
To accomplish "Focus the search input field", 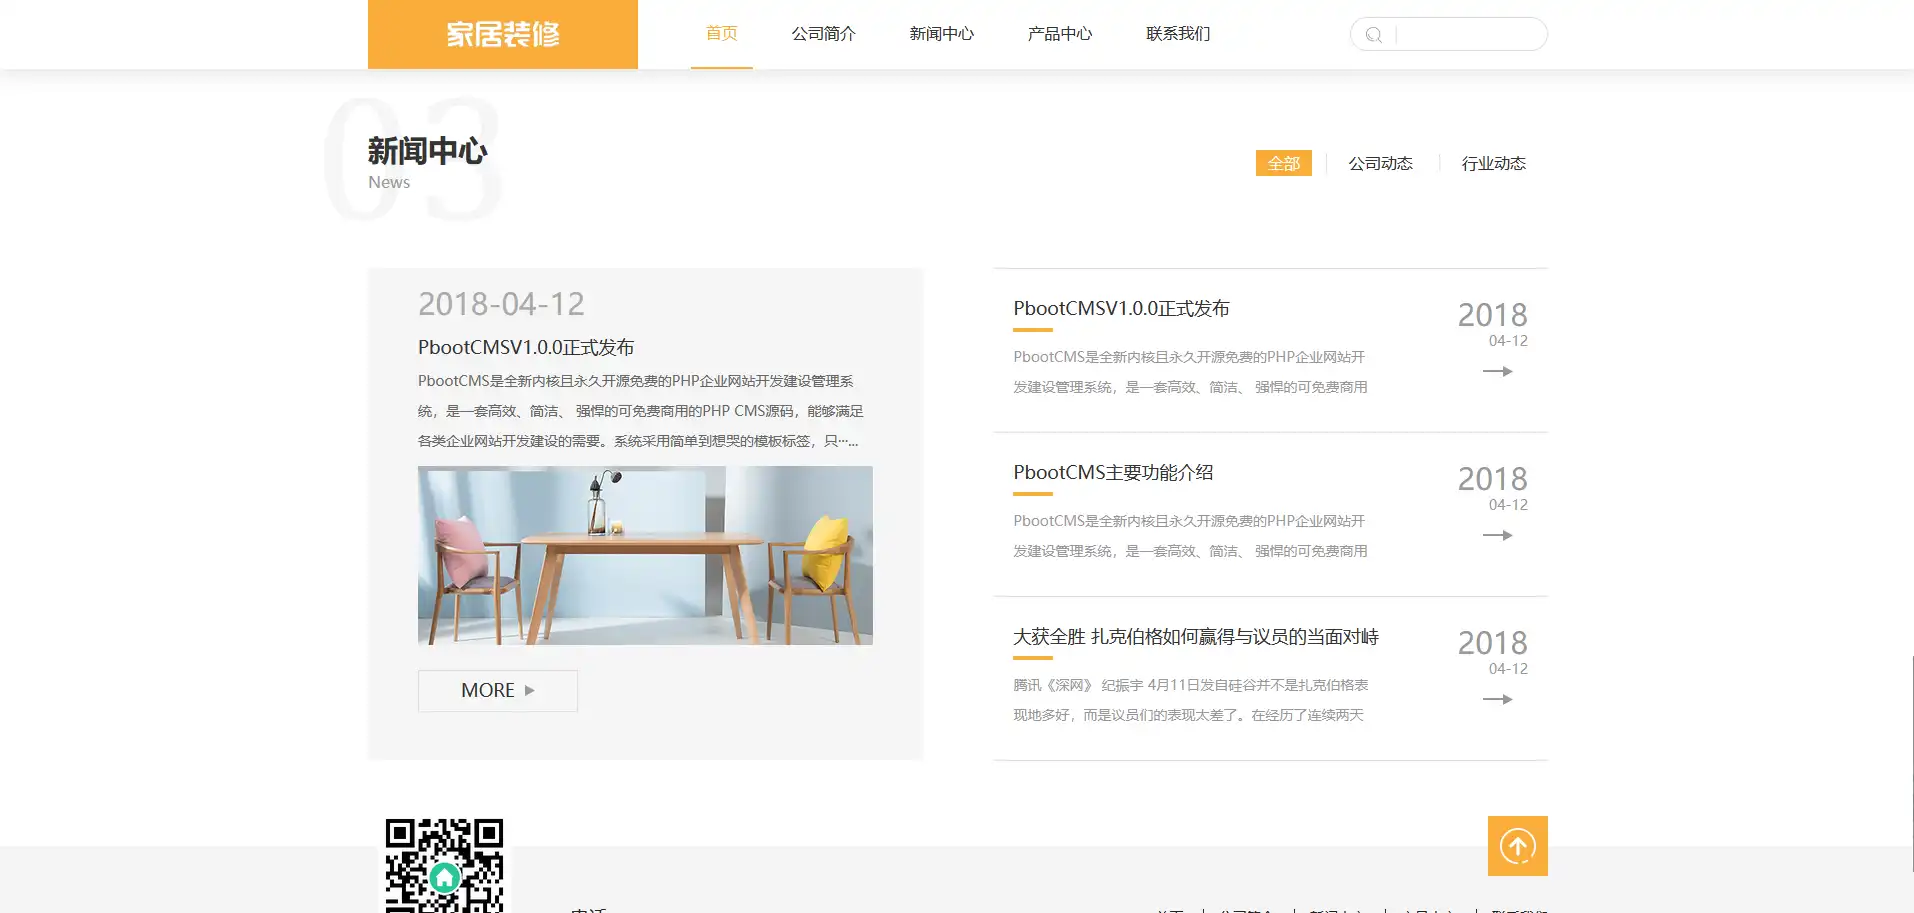I will pos(1466,35).
